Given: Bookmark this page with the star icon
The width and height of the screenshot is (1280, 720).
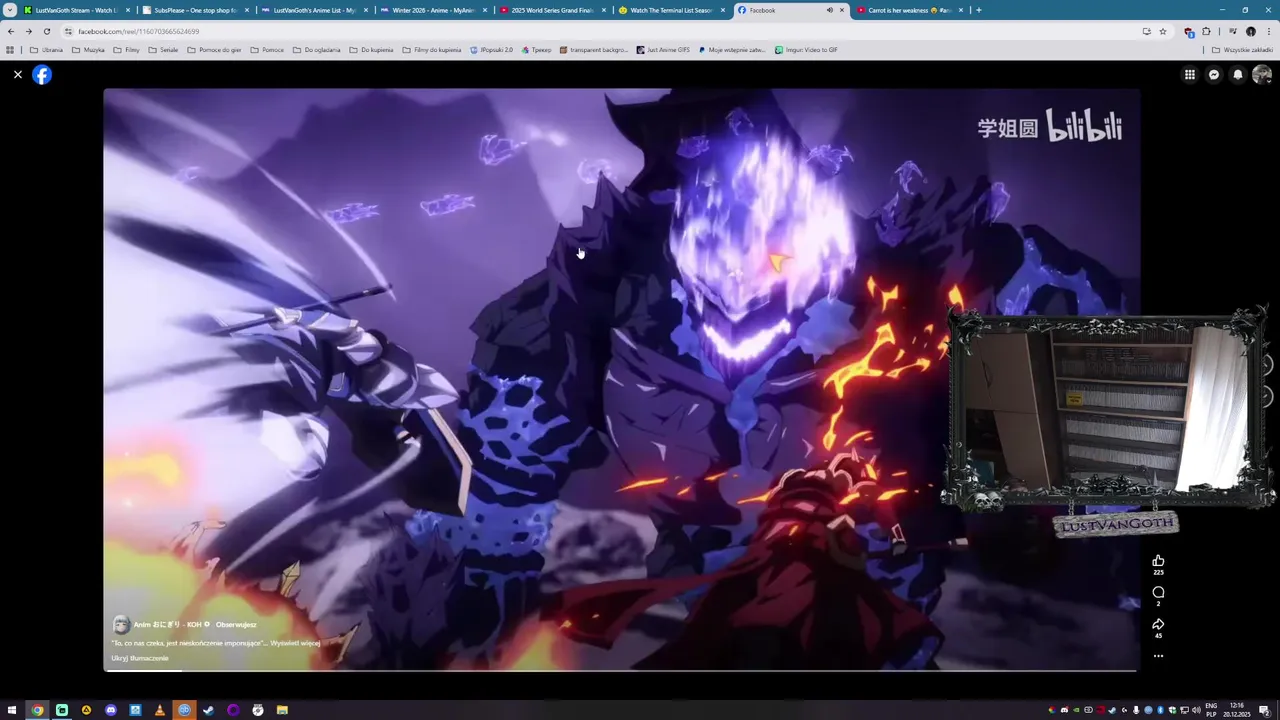Looking at the screenshot, I should pyautogui.click(x=1162, y=31).
